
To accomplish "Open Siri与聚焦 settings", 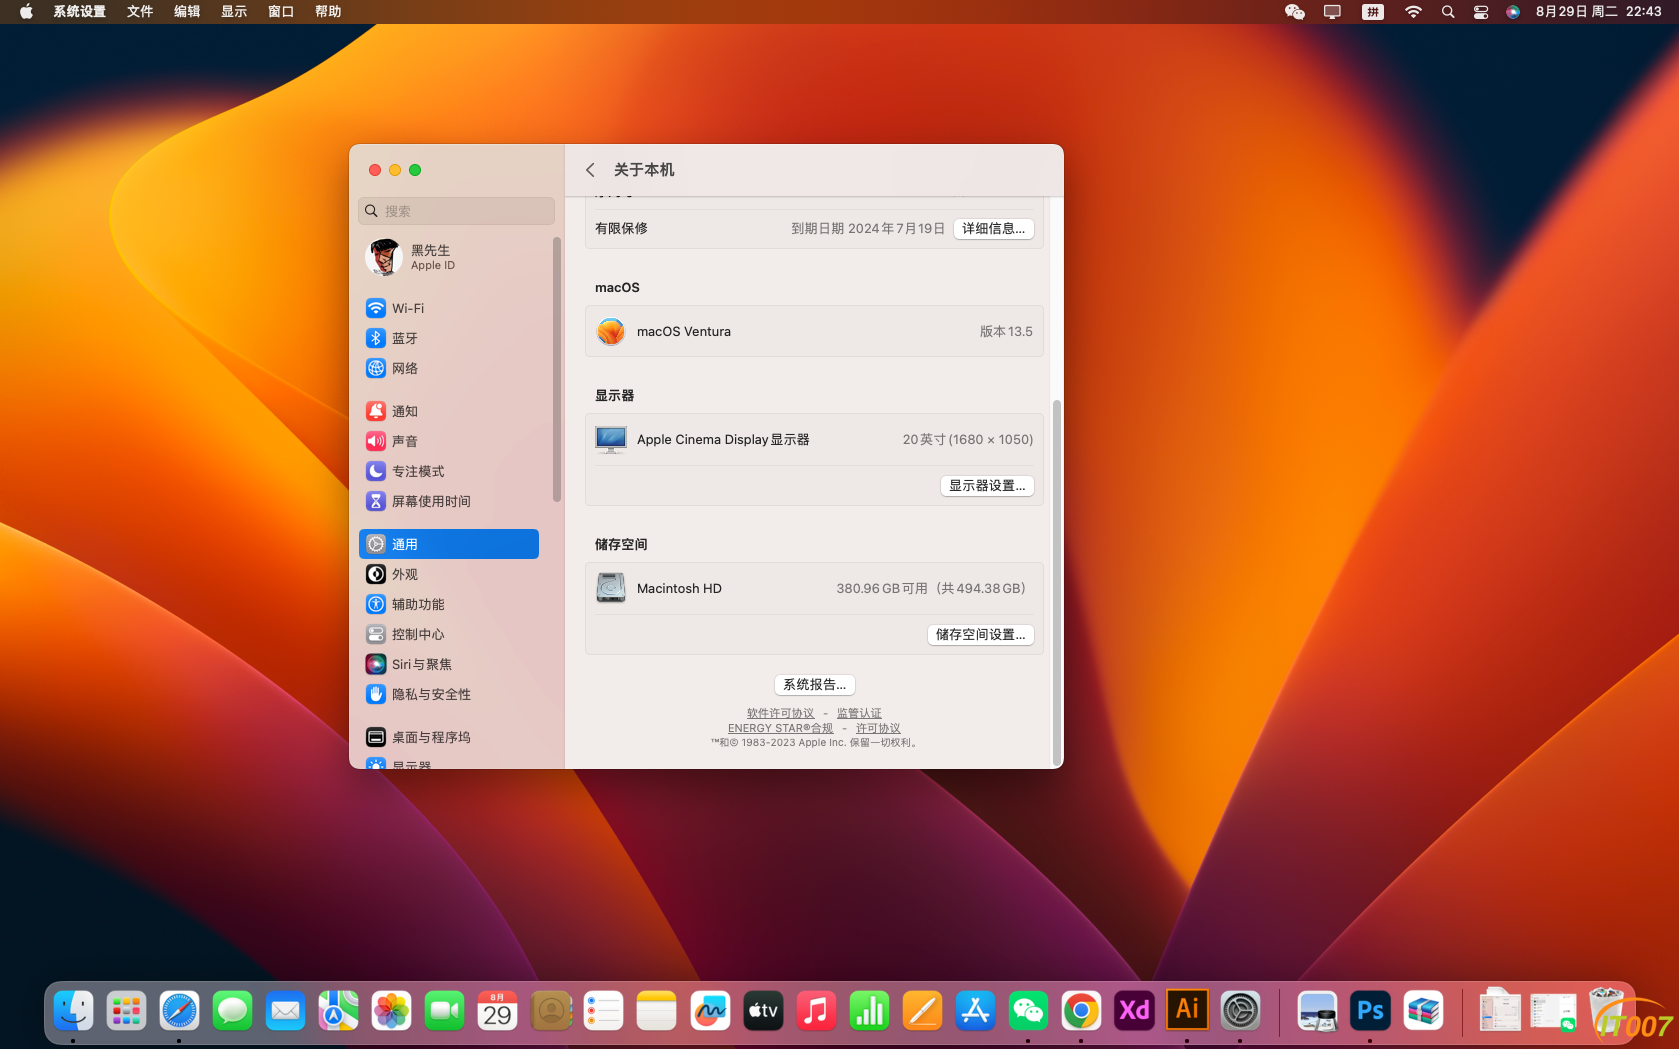I will tap(449, 664).
